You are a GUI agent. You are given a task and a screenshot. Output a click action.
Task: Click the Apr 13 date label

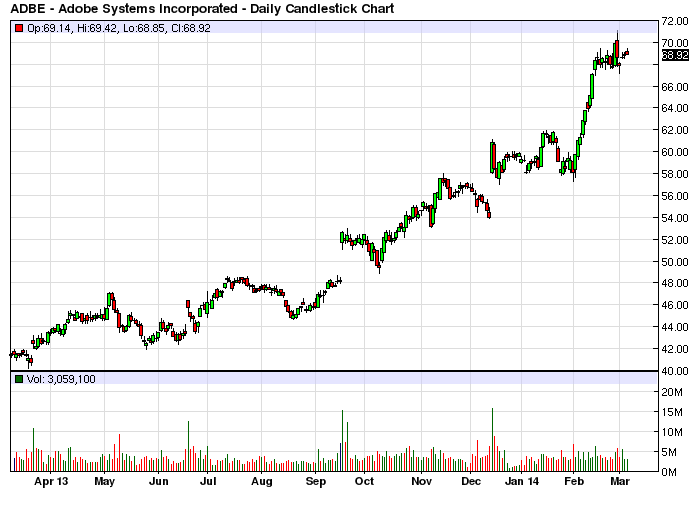[51, 482]
